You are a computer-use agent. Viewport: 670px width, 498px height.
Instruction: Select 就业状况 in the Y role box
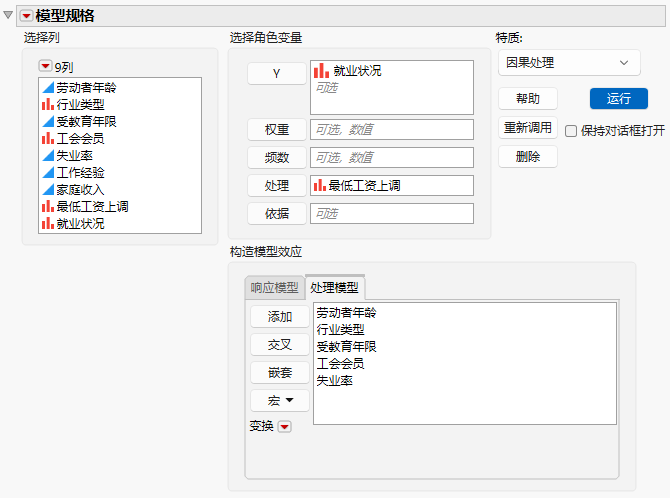point(357,71)
